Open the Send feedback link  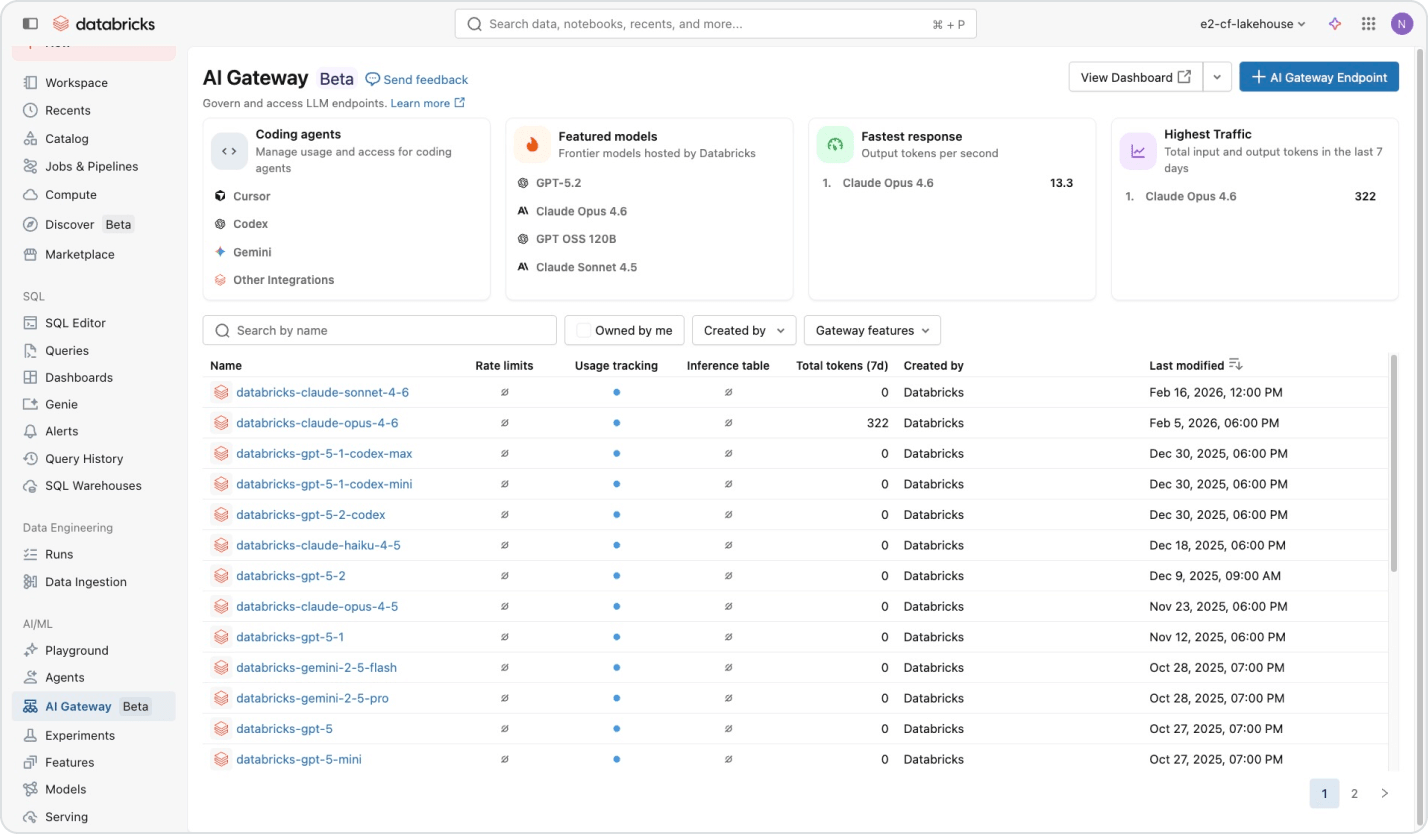[x=416, y=79]
